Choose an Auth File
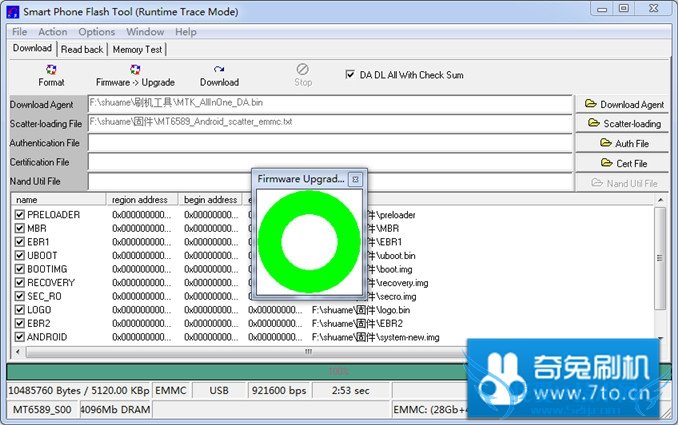 click(625, 143)
